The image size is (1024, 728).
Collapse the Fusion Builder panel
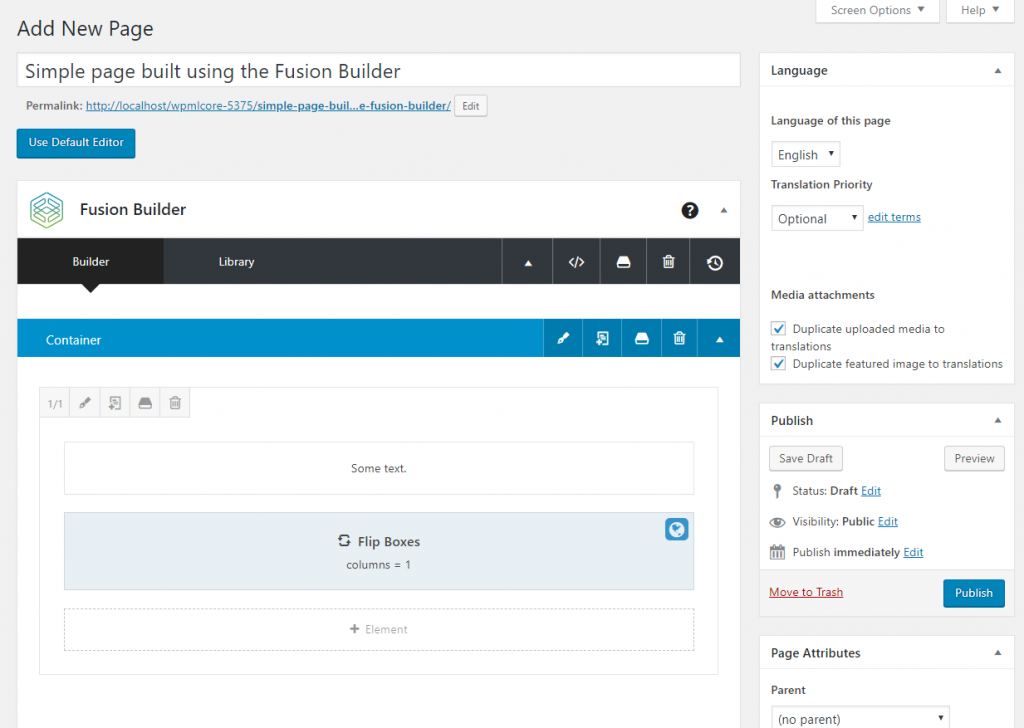click(x=724, y=210)
